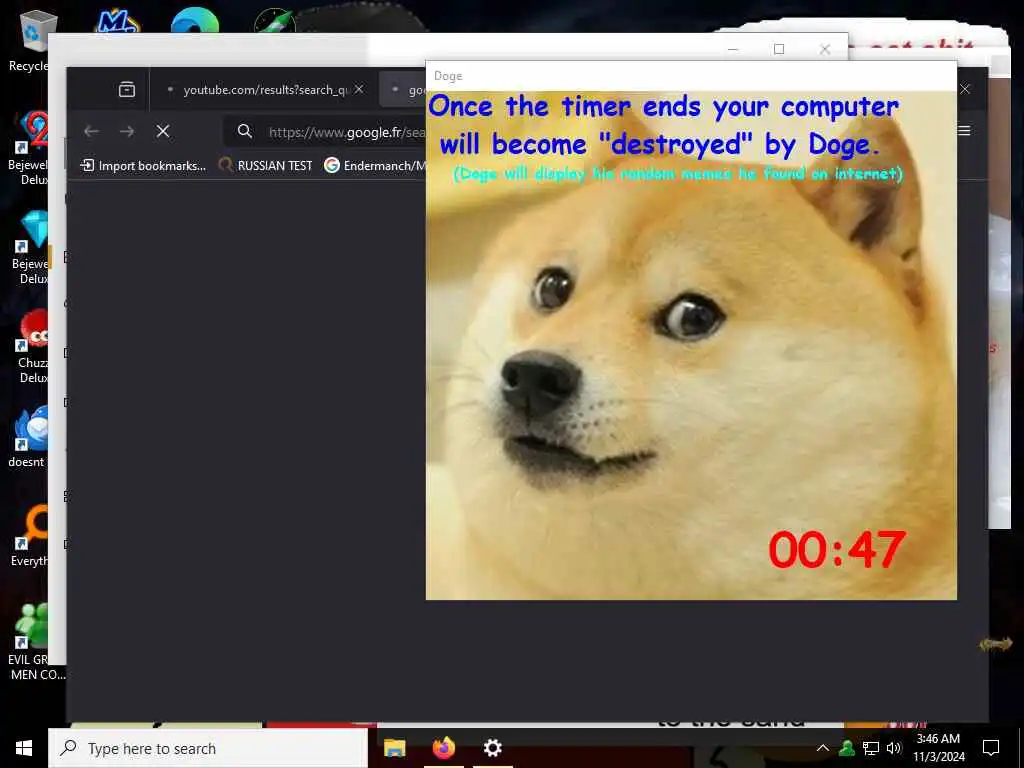Close the Firefox browser window
1024x768 pixels.
click(x=965, y=89)
